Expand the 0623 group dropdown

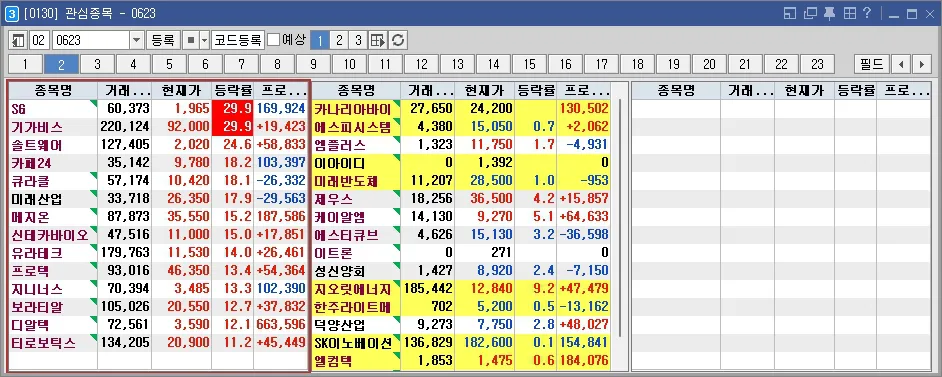point(137,41)
